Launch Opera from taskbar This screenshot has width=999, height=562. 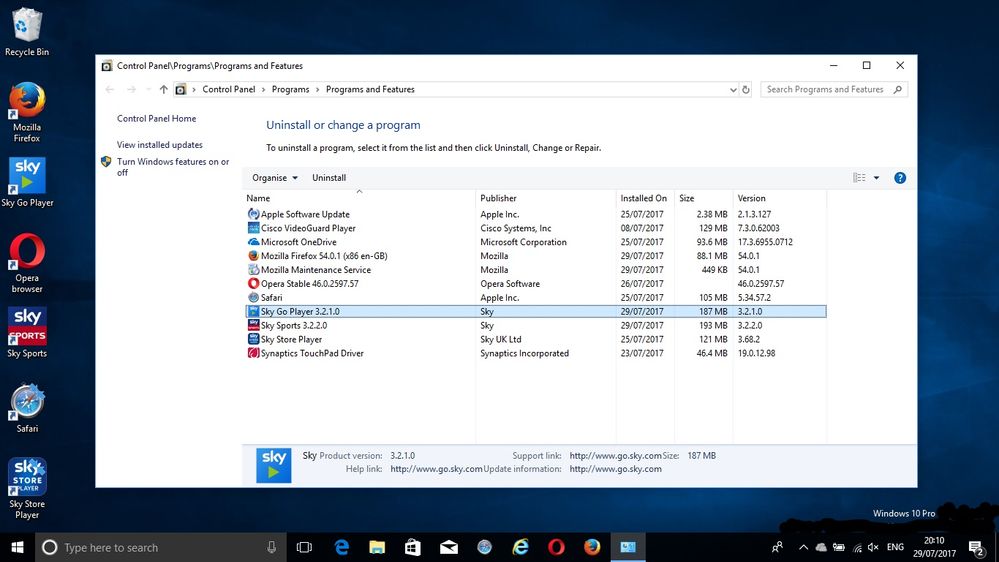point(556,547)
